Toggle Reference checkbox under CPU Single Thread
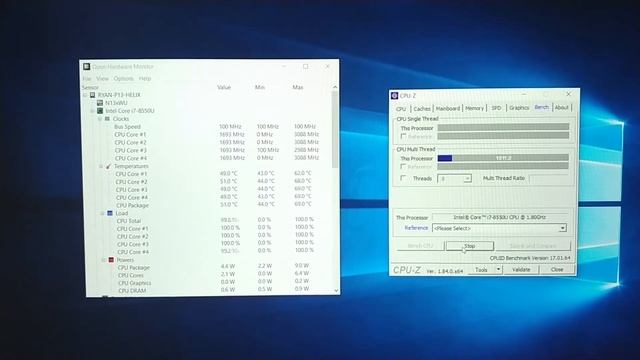The height and width of the screenshot is (360, 640). tap(404, 136)
